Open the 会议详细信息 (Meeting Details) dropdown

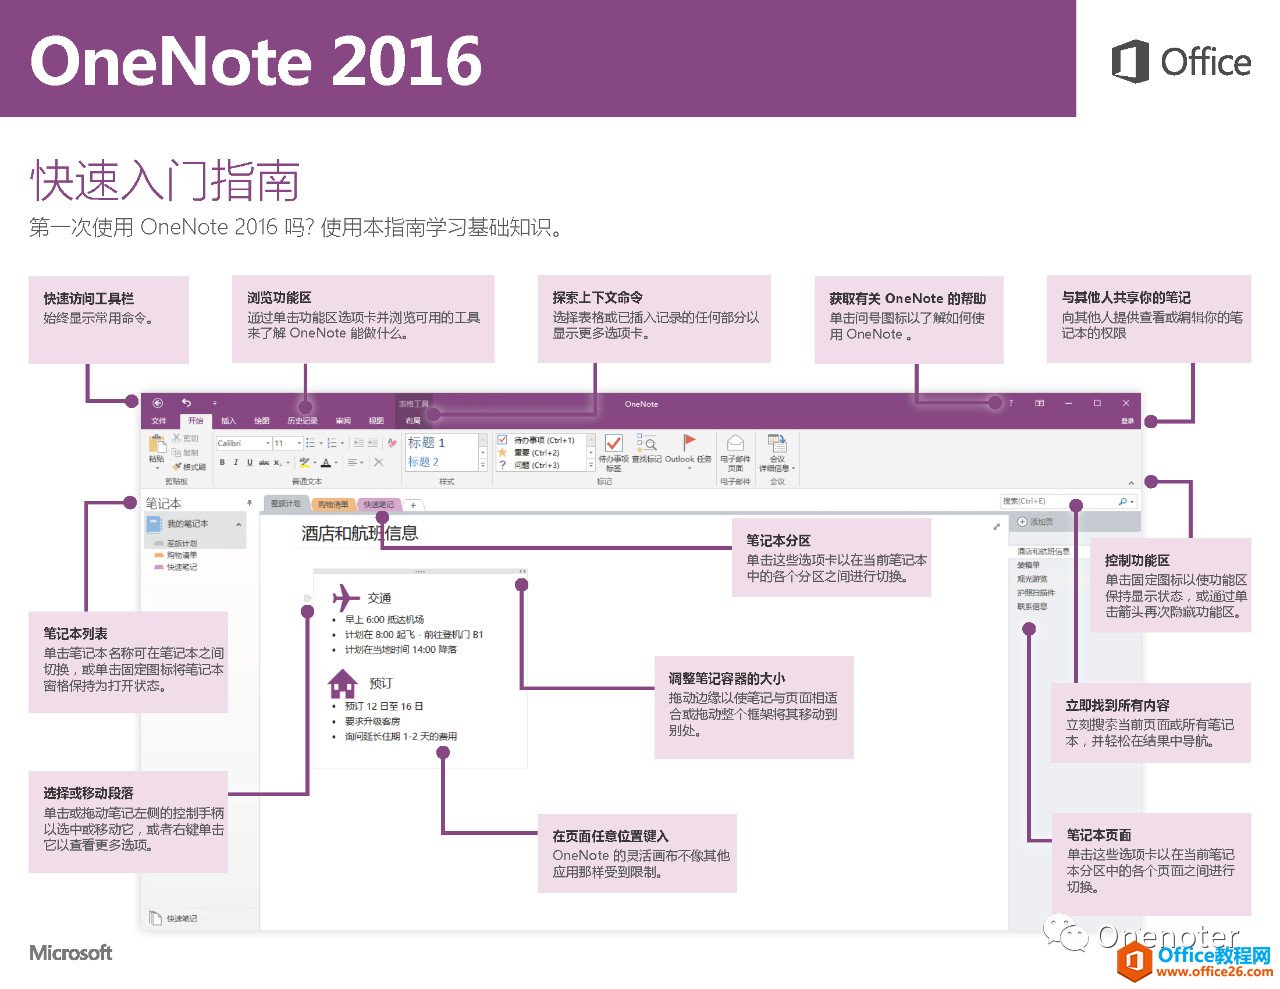pyautogui.click(x=777, y=452)
